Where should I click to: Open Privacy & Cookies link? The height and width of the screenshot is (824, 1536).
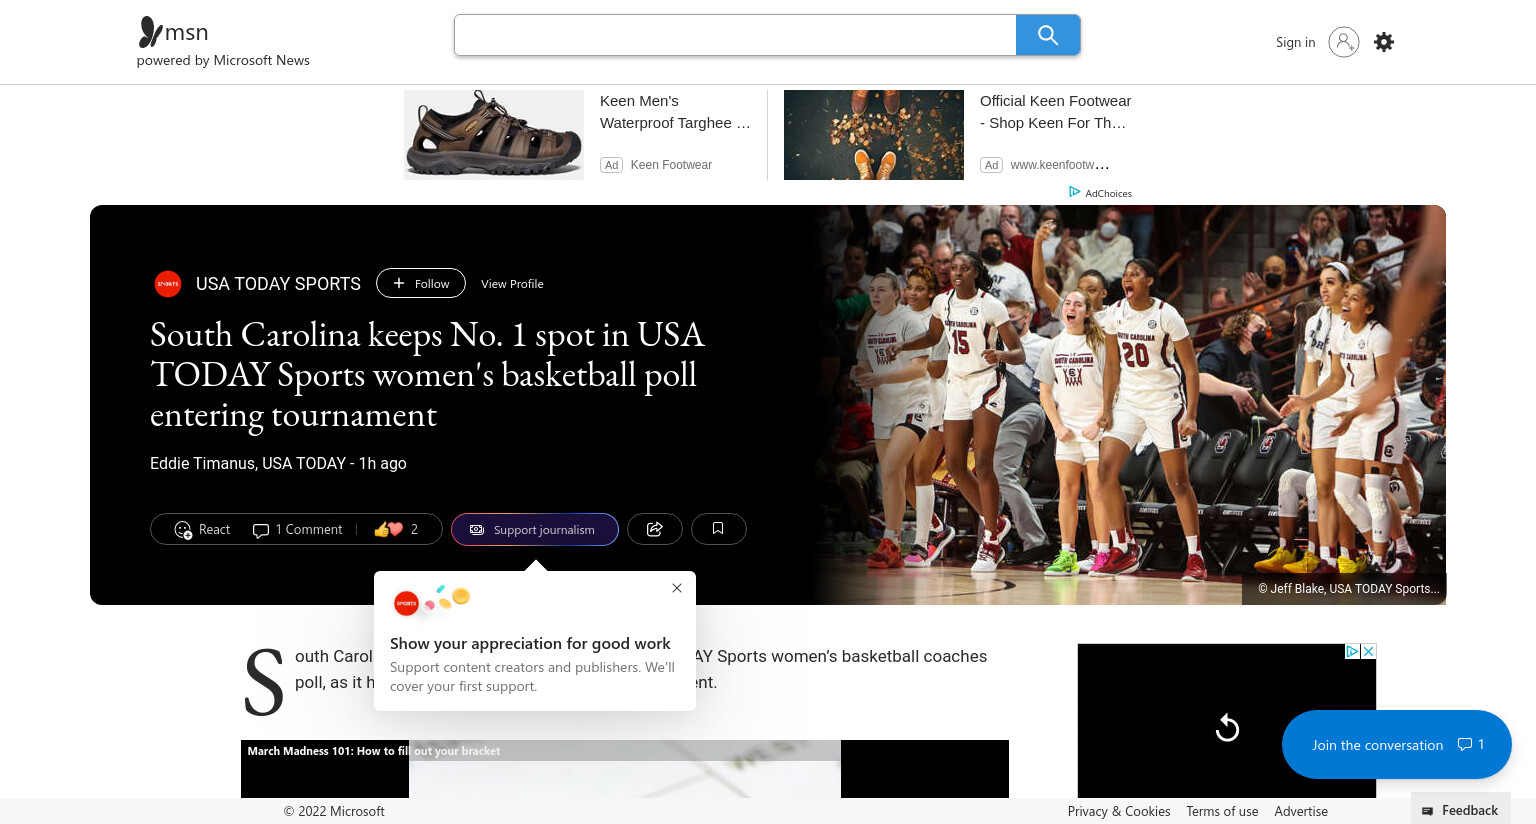pyautogui.click(x=1119, y=811)
